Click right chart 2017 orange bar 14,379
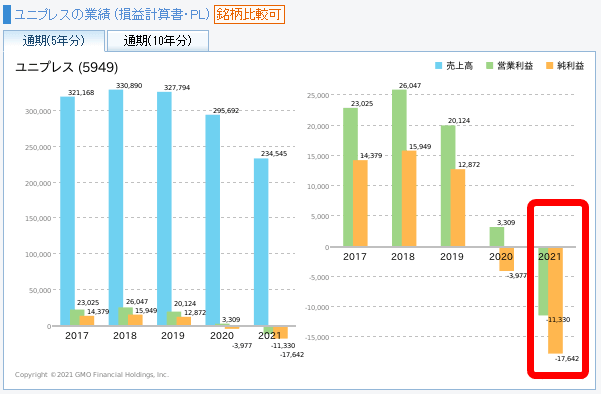Image resolution: width=601 pixels, height=394 pixels. [x=361, y=203]
